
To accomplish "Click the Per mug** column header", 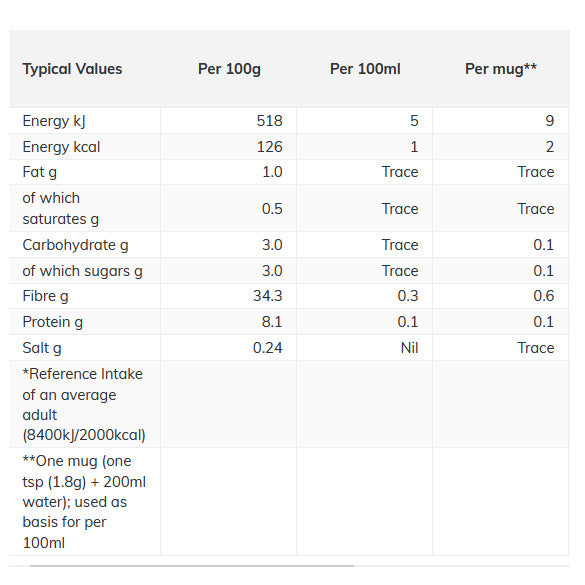I will point(501,69).
